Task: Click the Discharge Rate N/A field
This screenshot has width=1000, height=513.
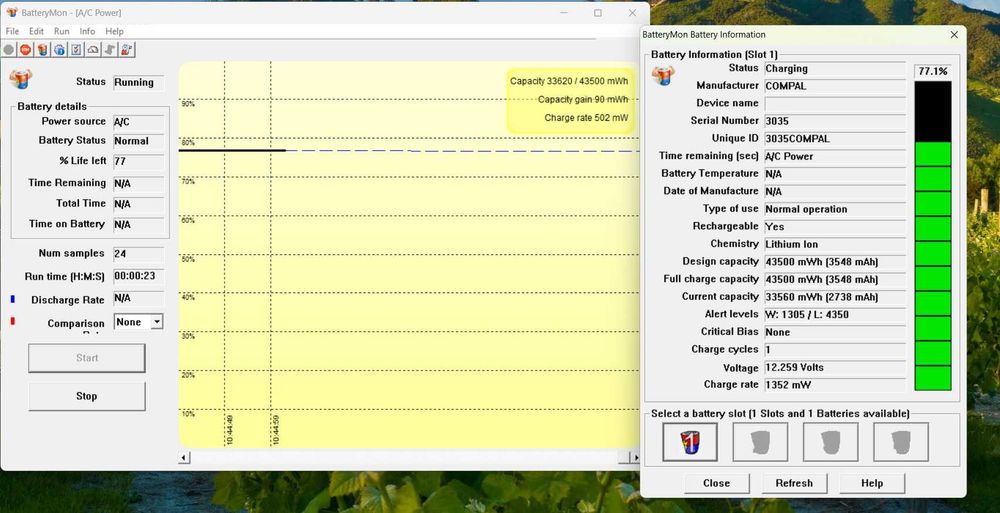Action: [x=138, y=298]
